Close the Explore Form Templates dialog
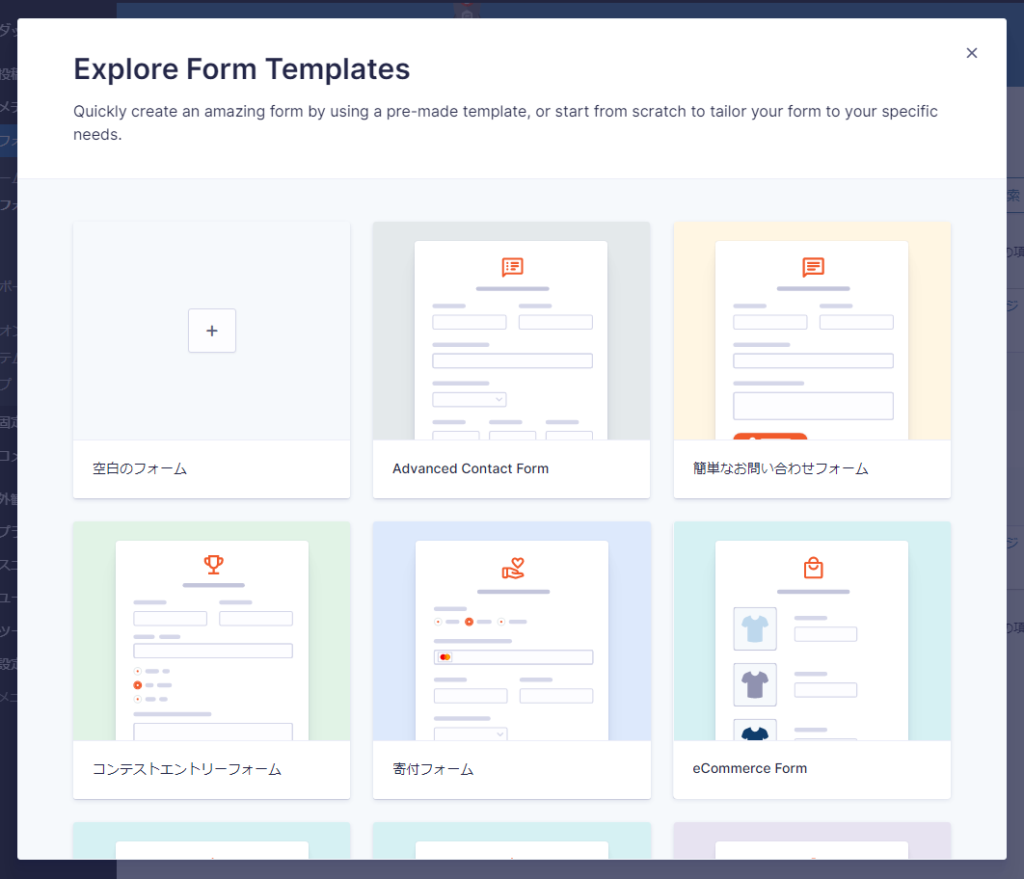The width and height of the screenshot is (1024, 879). tap(971, 53)
